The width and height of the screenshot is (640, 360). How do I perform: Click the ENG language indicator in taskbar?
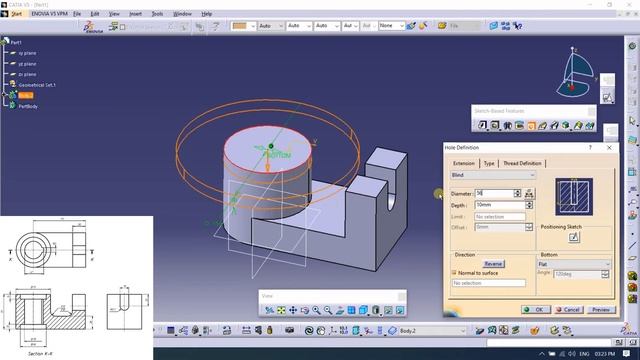(584, 354)
